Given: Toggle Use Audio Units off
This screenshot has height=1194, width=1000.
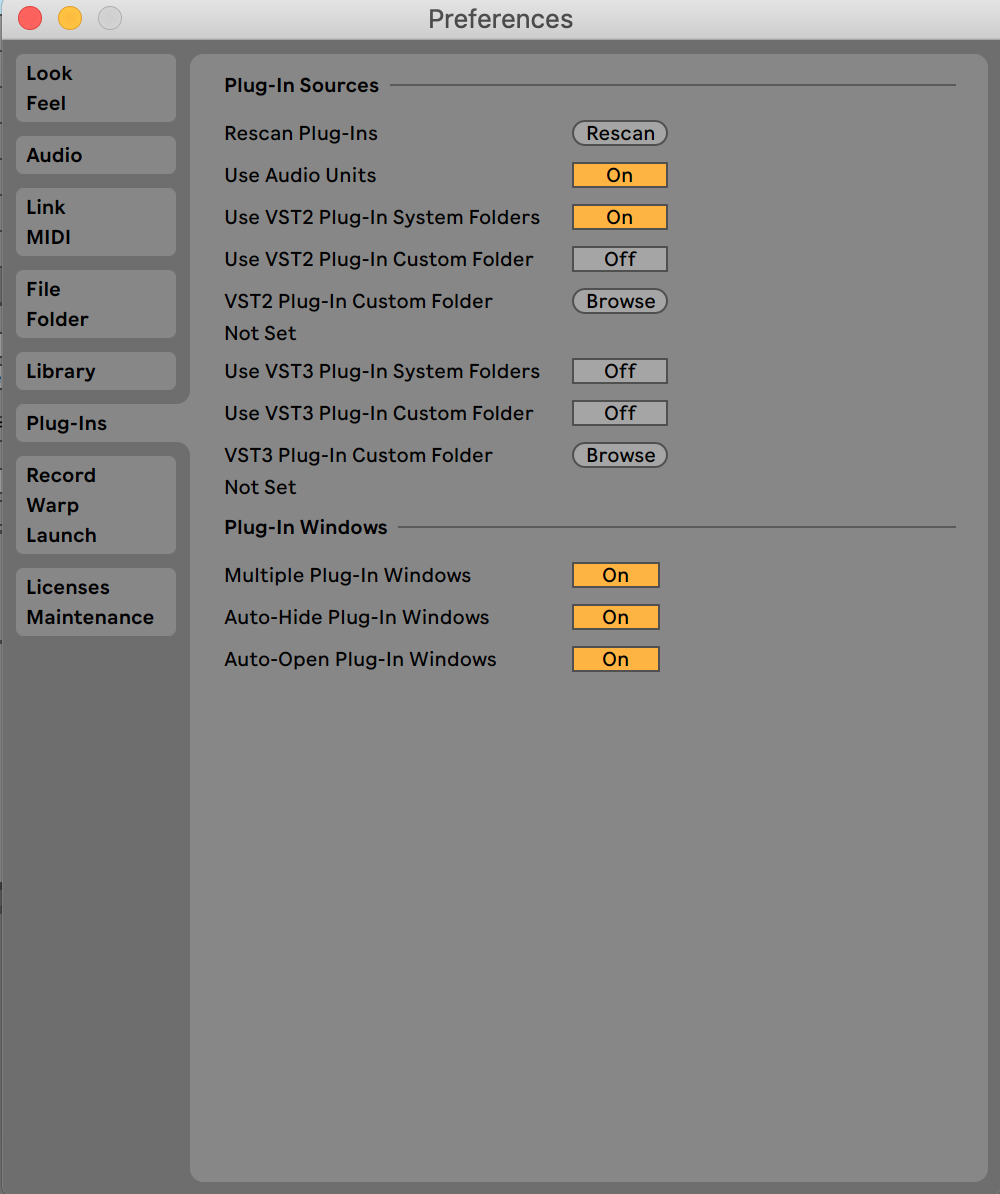Looking at the screenshot, I should [620, 175].
